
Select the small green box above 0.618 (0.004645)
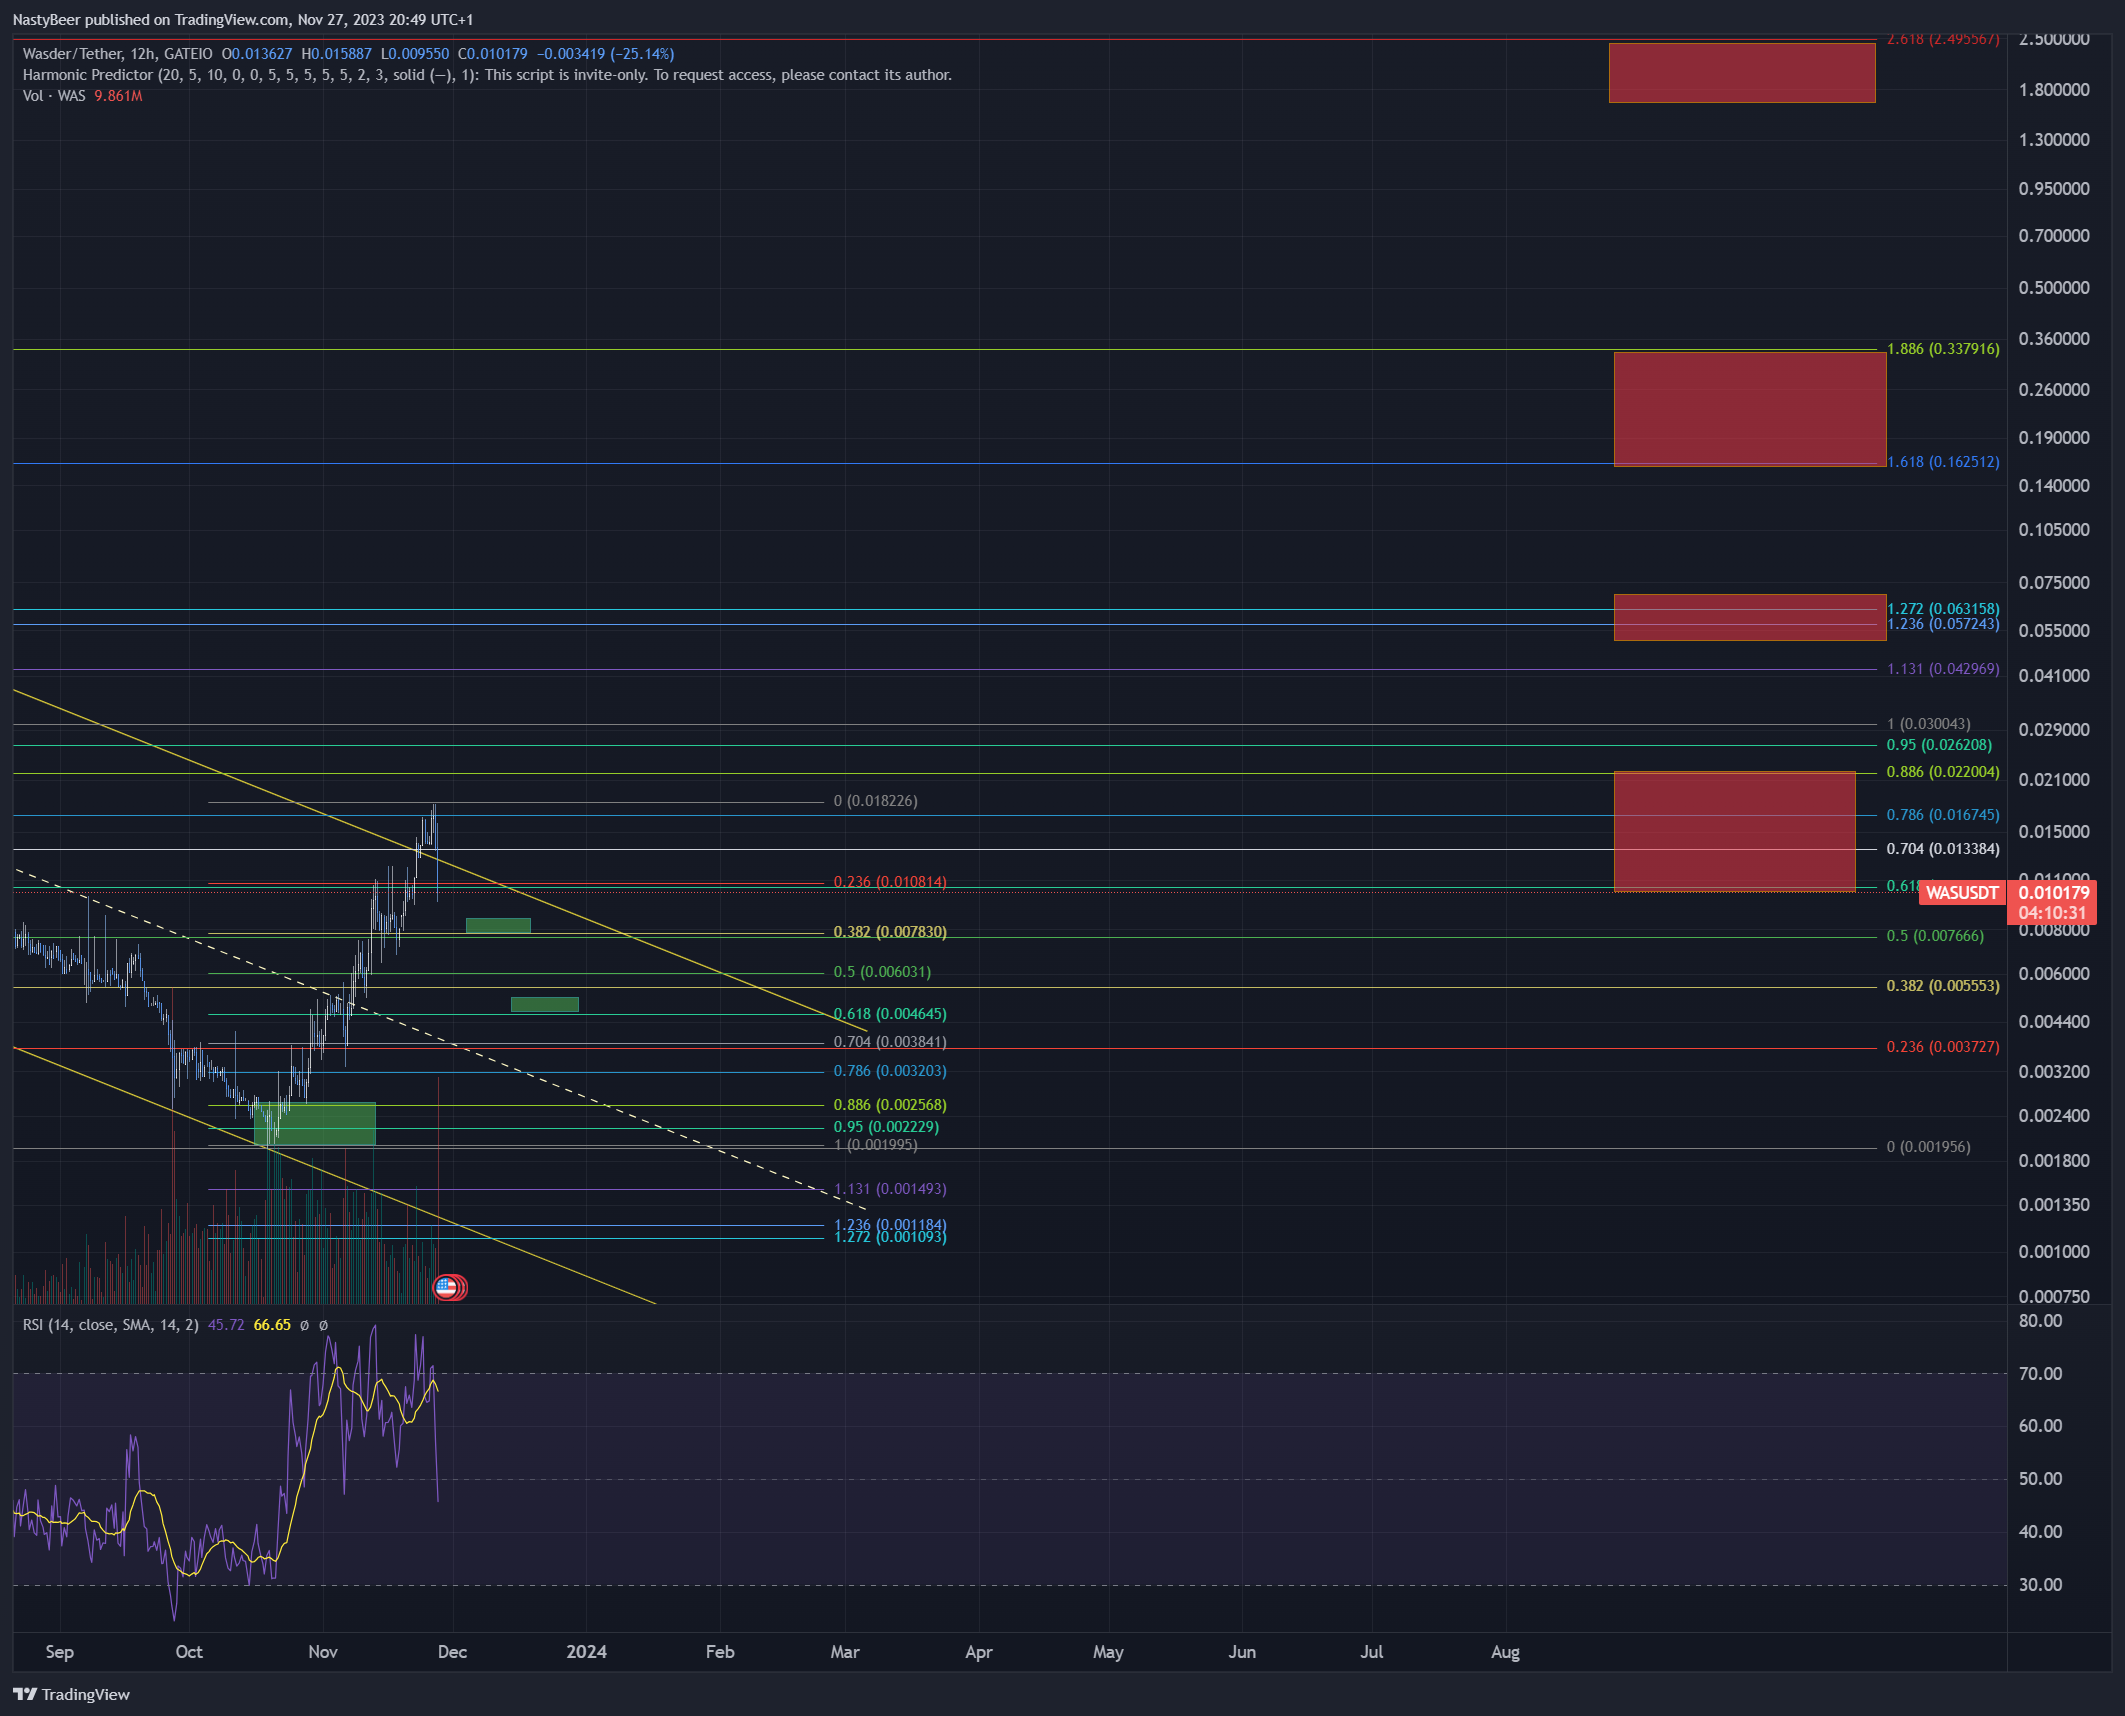tap(545, 1004)
